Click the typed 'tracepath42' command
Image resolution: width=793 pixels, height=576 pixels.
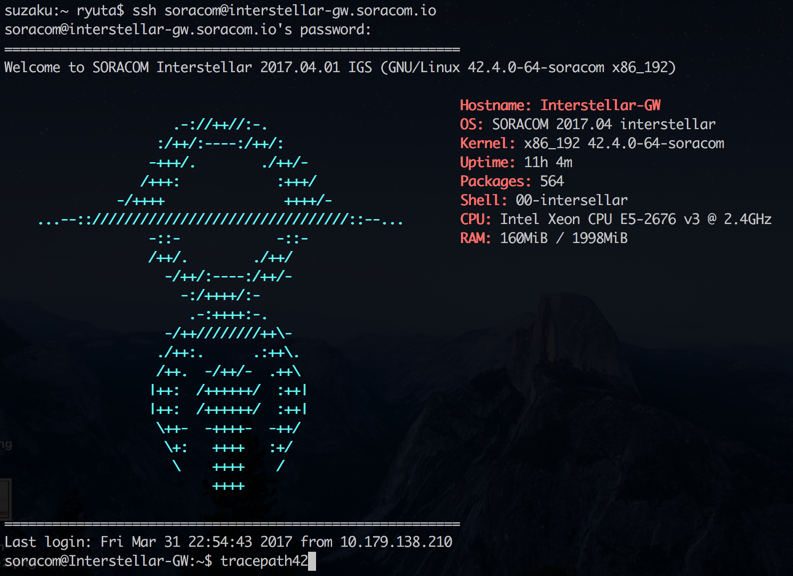tap(264, 561)
